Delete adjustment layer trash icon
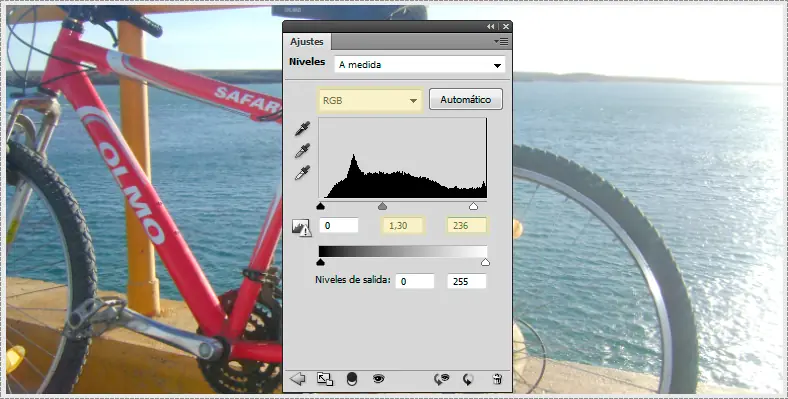The image size is (788, 399). [x=497, y=379]
